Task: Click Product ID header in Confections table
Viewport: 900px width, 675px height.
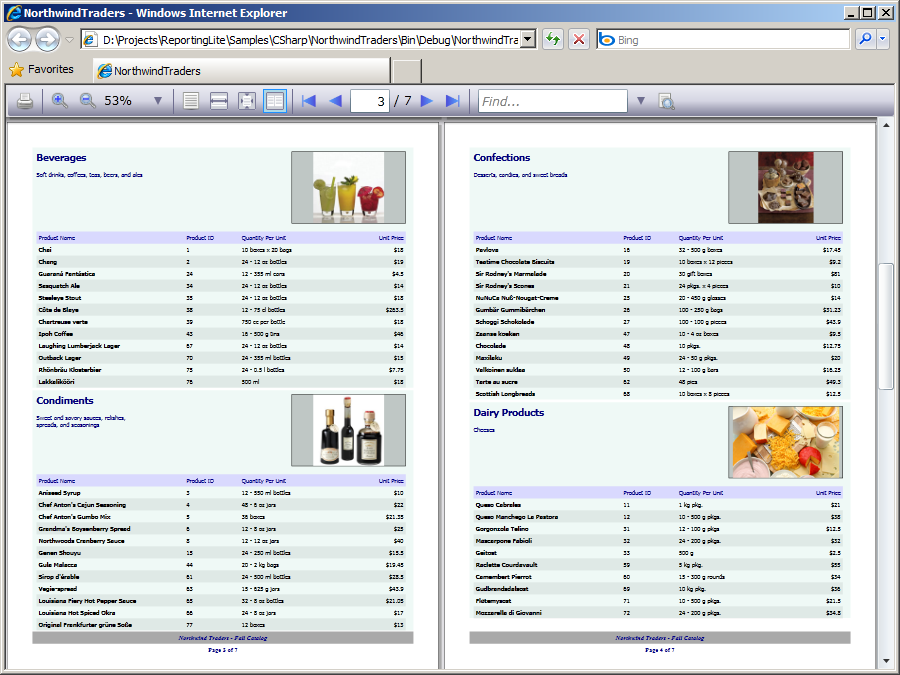Action: [x=637, y=238]
